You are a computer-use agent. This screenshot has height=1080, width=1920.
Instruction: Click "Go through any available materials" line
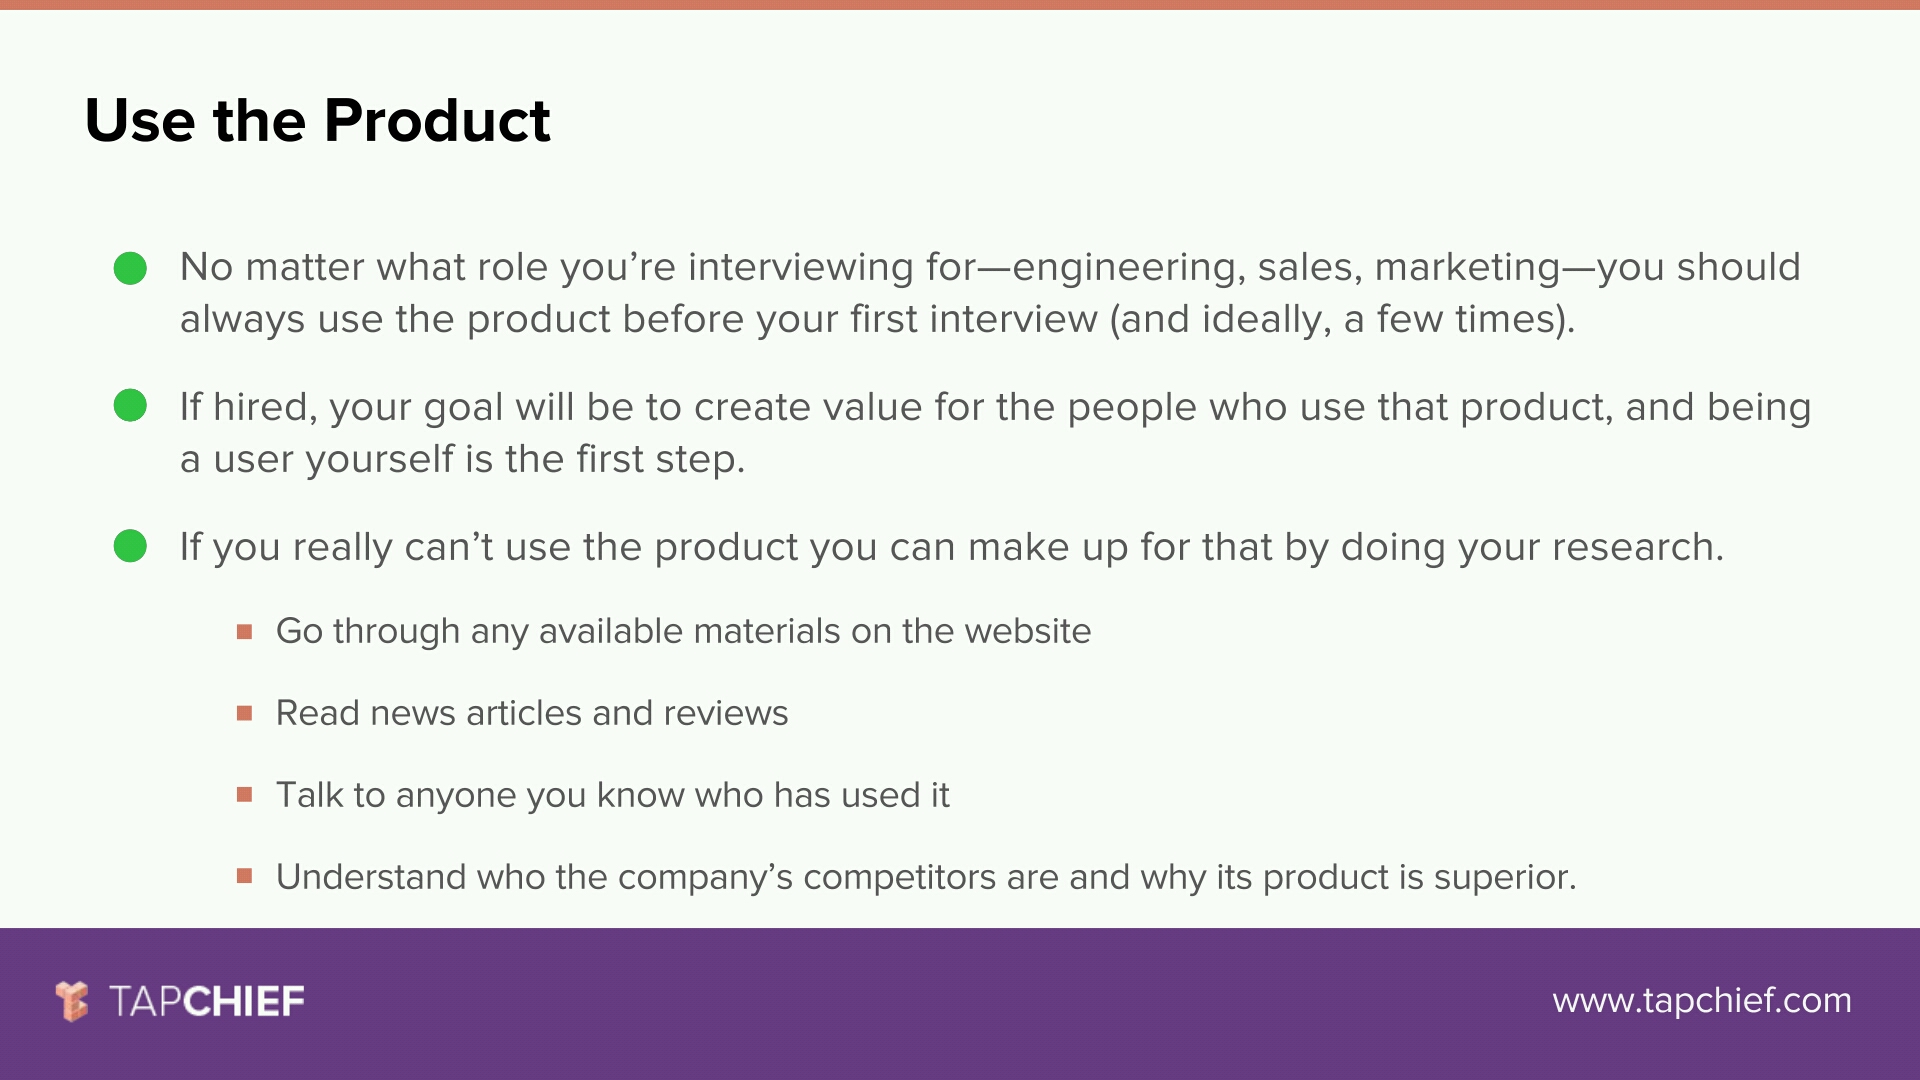point(683,631)
